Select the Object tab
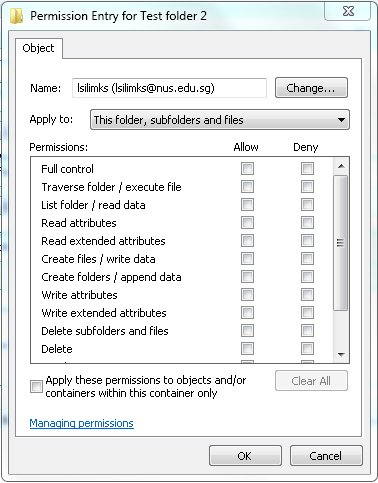The width and height of the screenshot is (378, 483). [38, 48]
